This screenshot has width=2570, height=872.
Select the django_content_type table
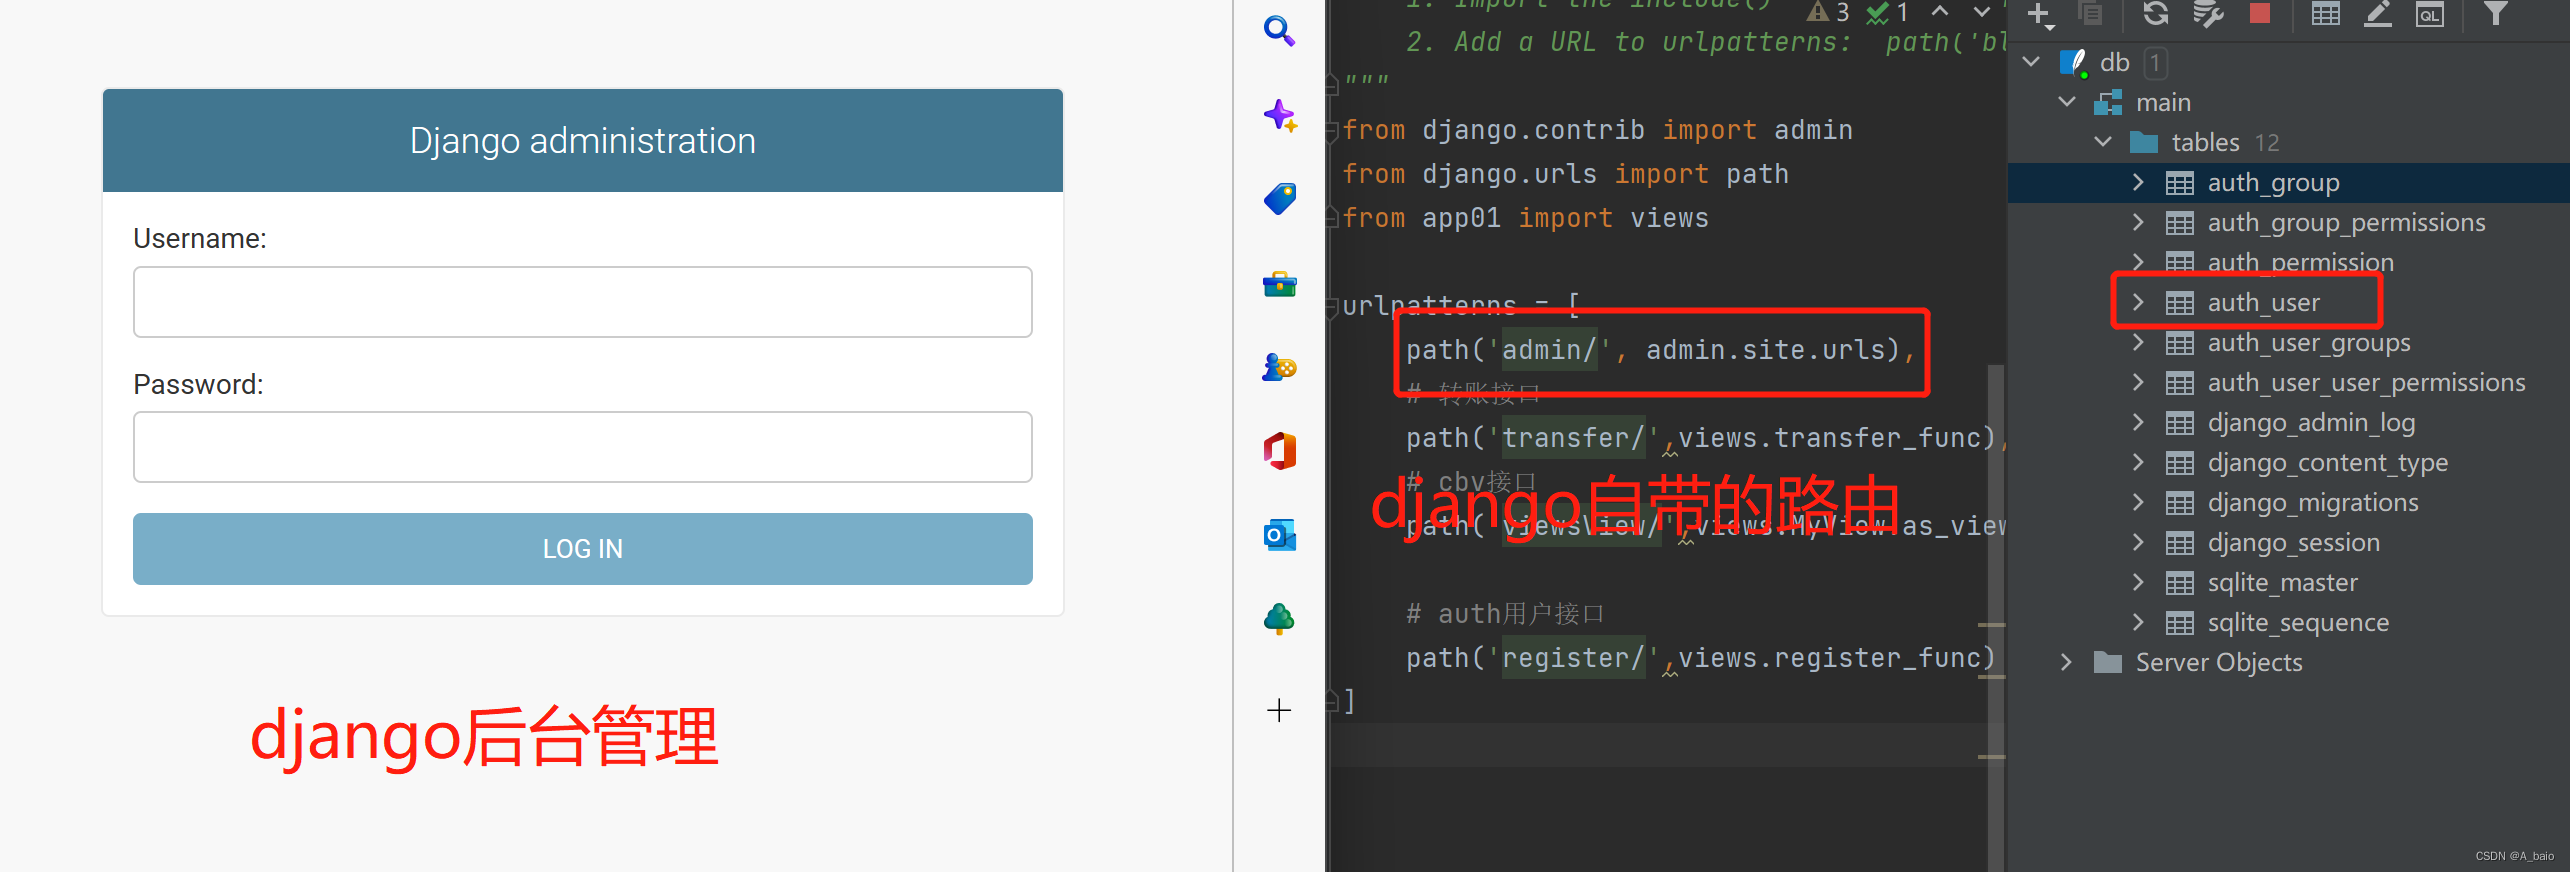click(x=2288, y=462)
